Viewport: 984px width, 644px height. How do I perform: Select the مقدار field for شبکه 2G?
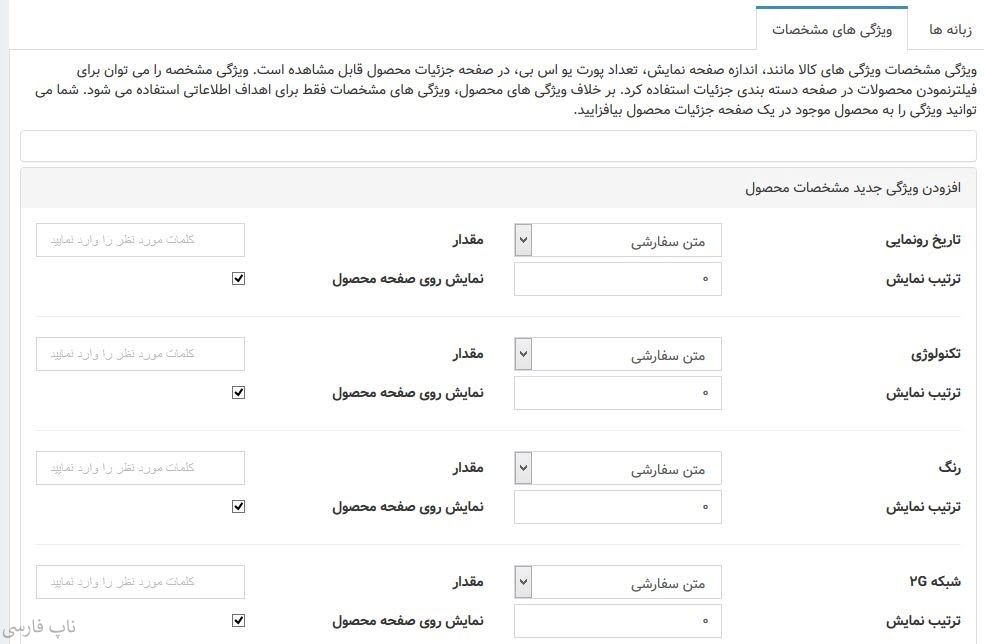(x=140, y=582)
